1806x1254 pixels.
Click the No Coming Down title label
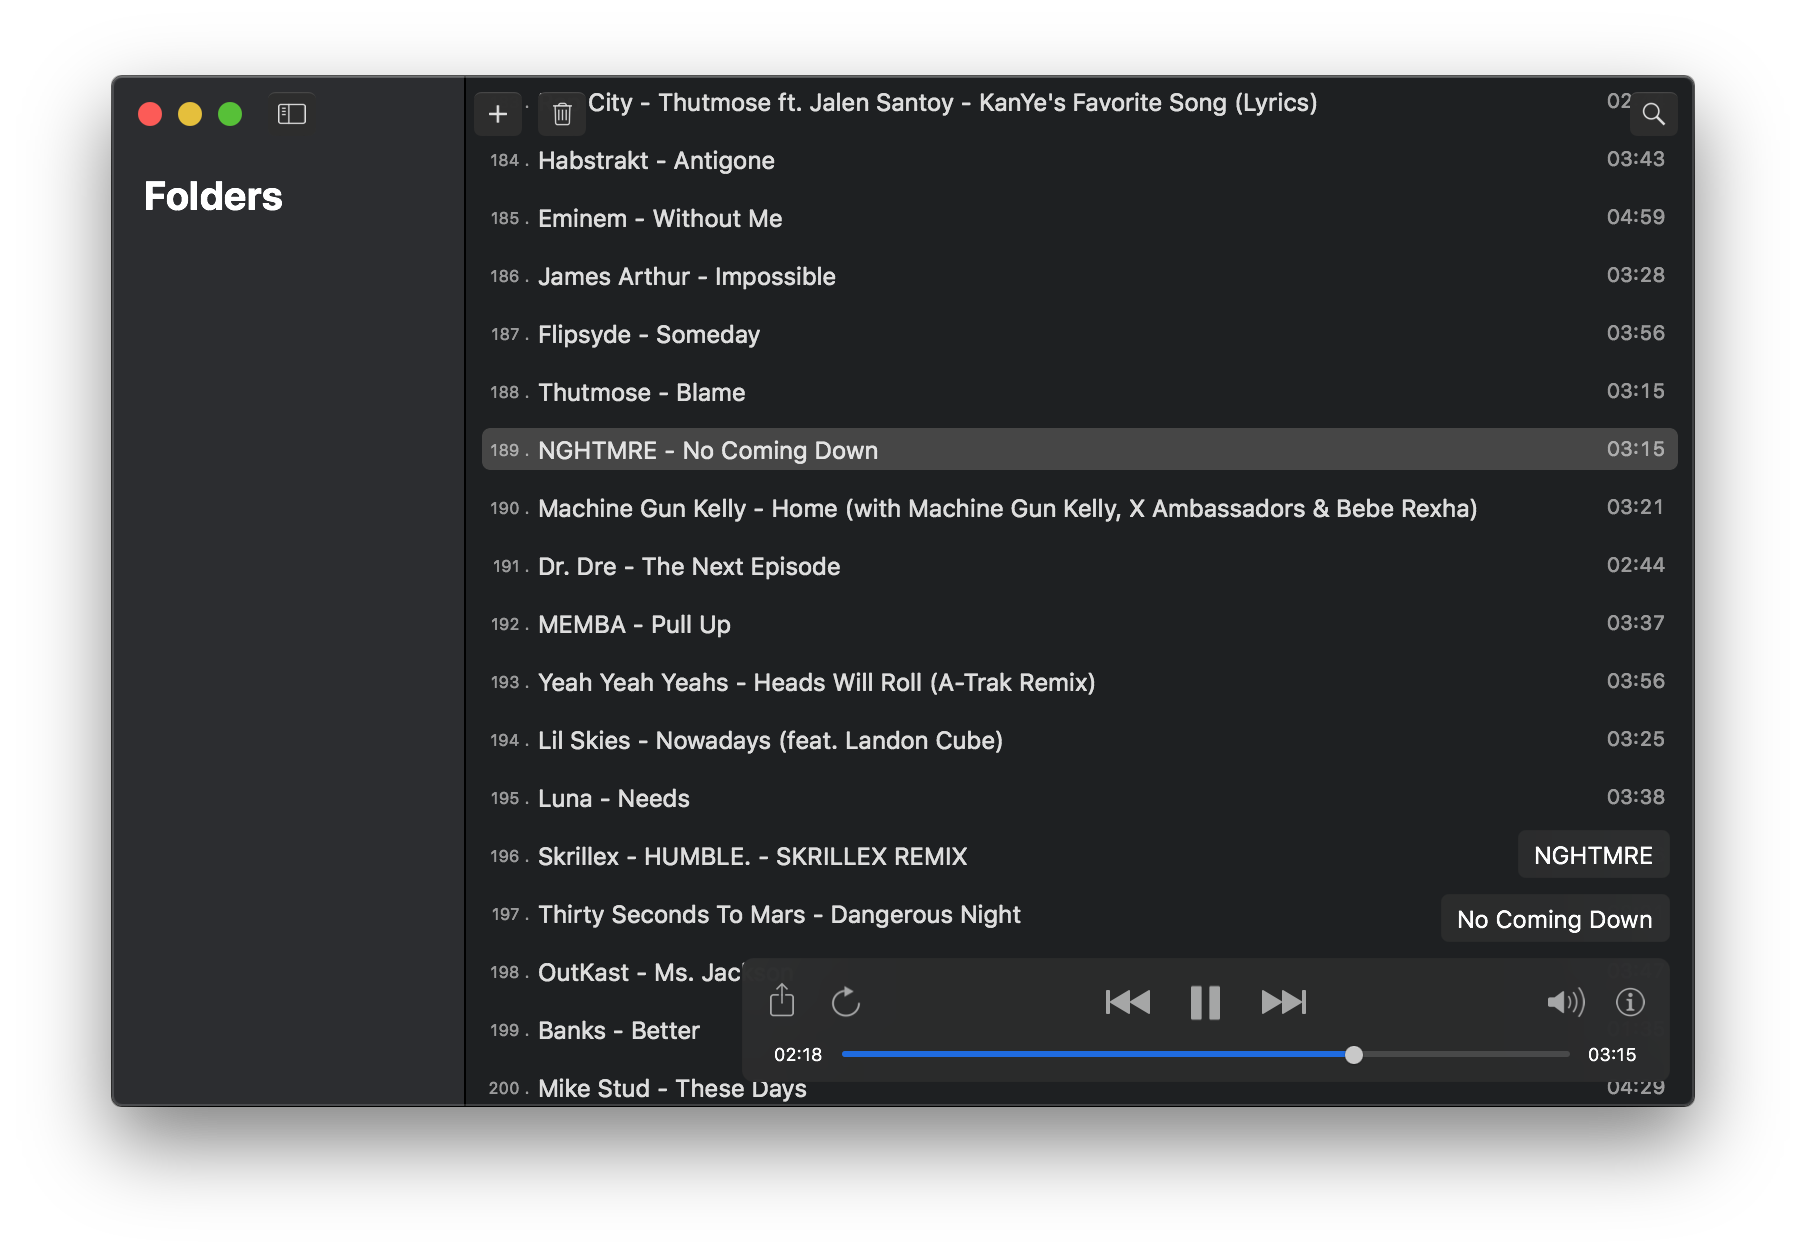pos(1554,919)
